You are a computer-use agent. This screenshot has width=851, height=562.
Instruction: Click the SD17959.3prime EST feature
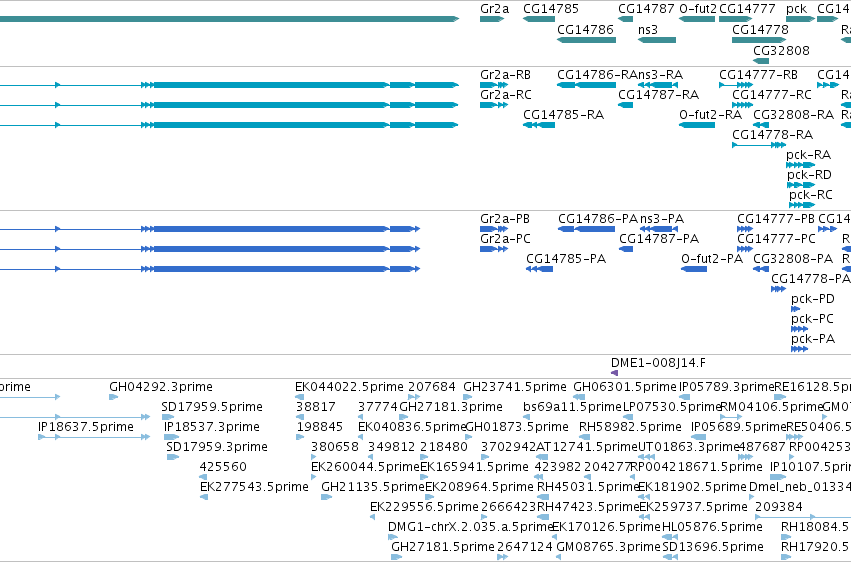pyautogui.click(x=173, y=457)
